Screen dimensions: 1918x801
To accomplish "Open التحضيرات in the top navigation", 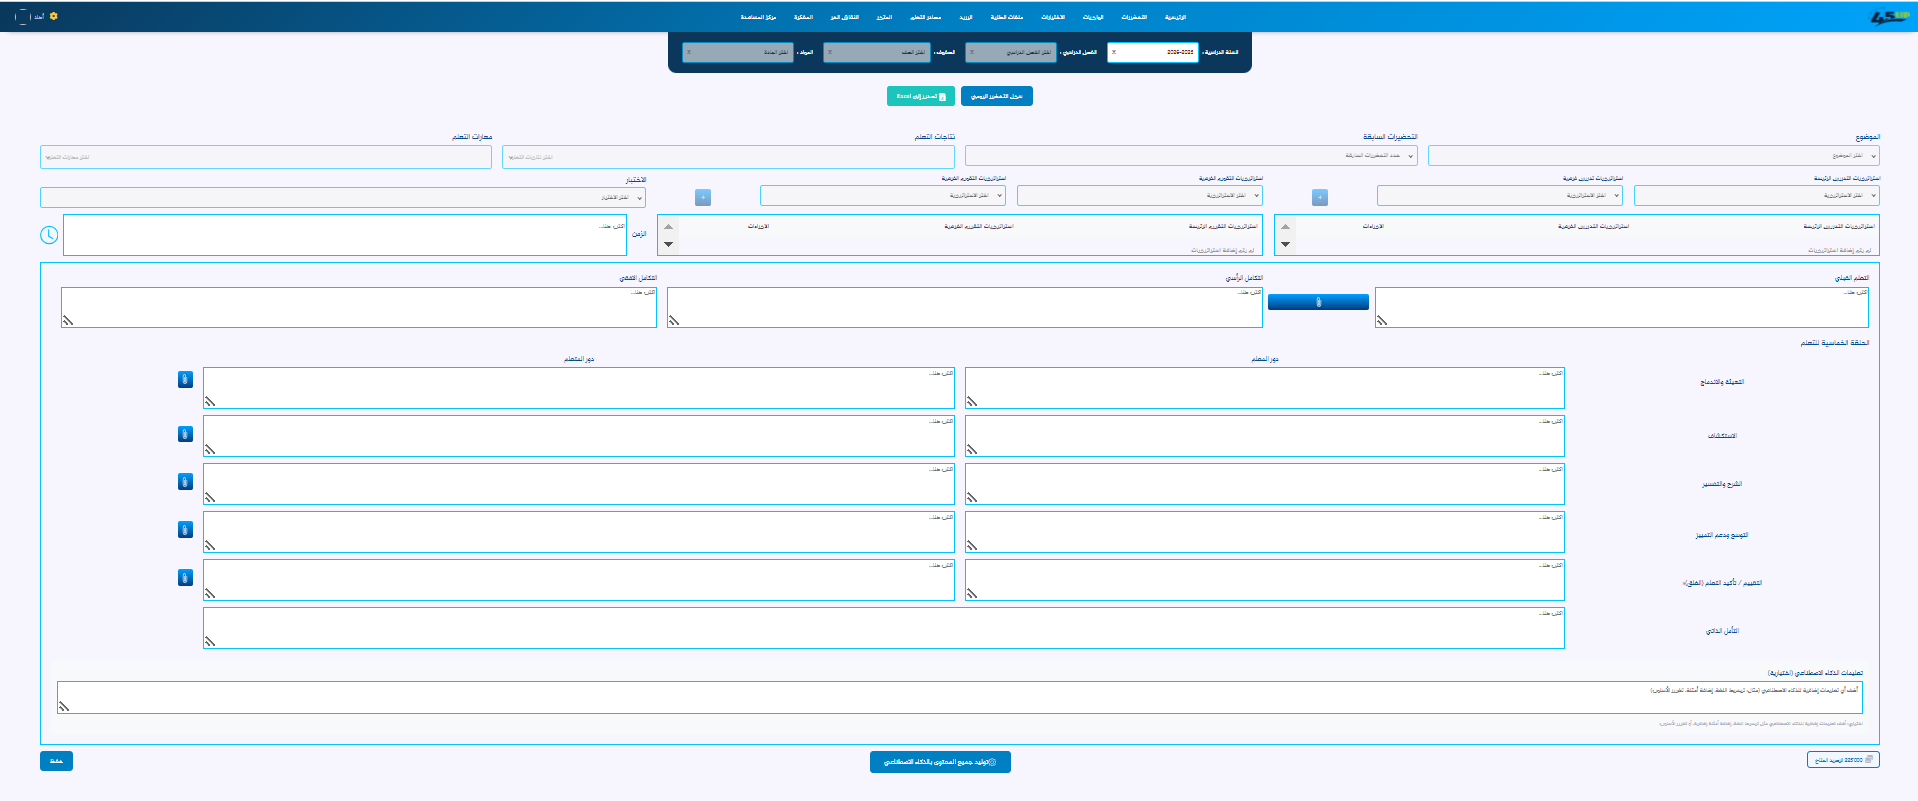I will [1134, 17].
